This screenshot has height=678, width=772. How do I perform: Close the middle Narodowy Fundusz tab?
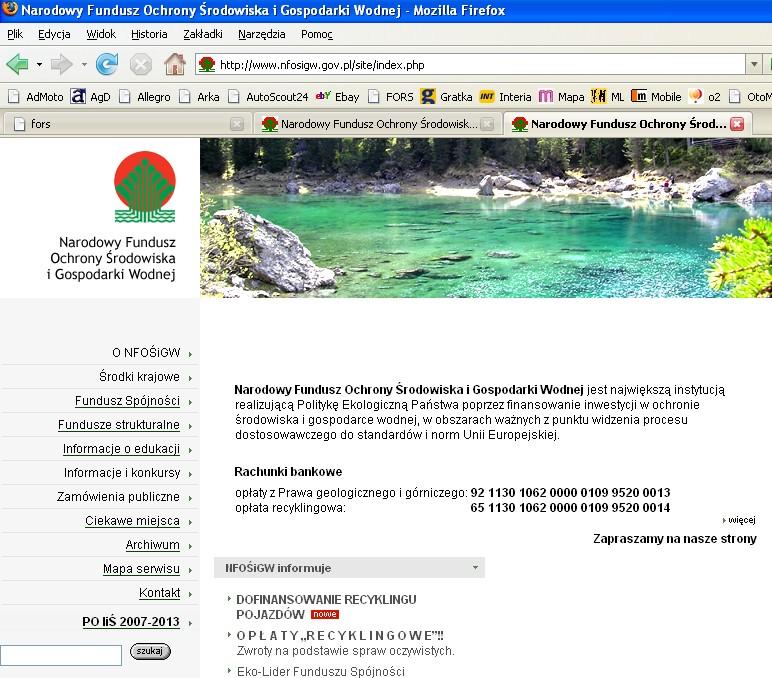[486, 124]
